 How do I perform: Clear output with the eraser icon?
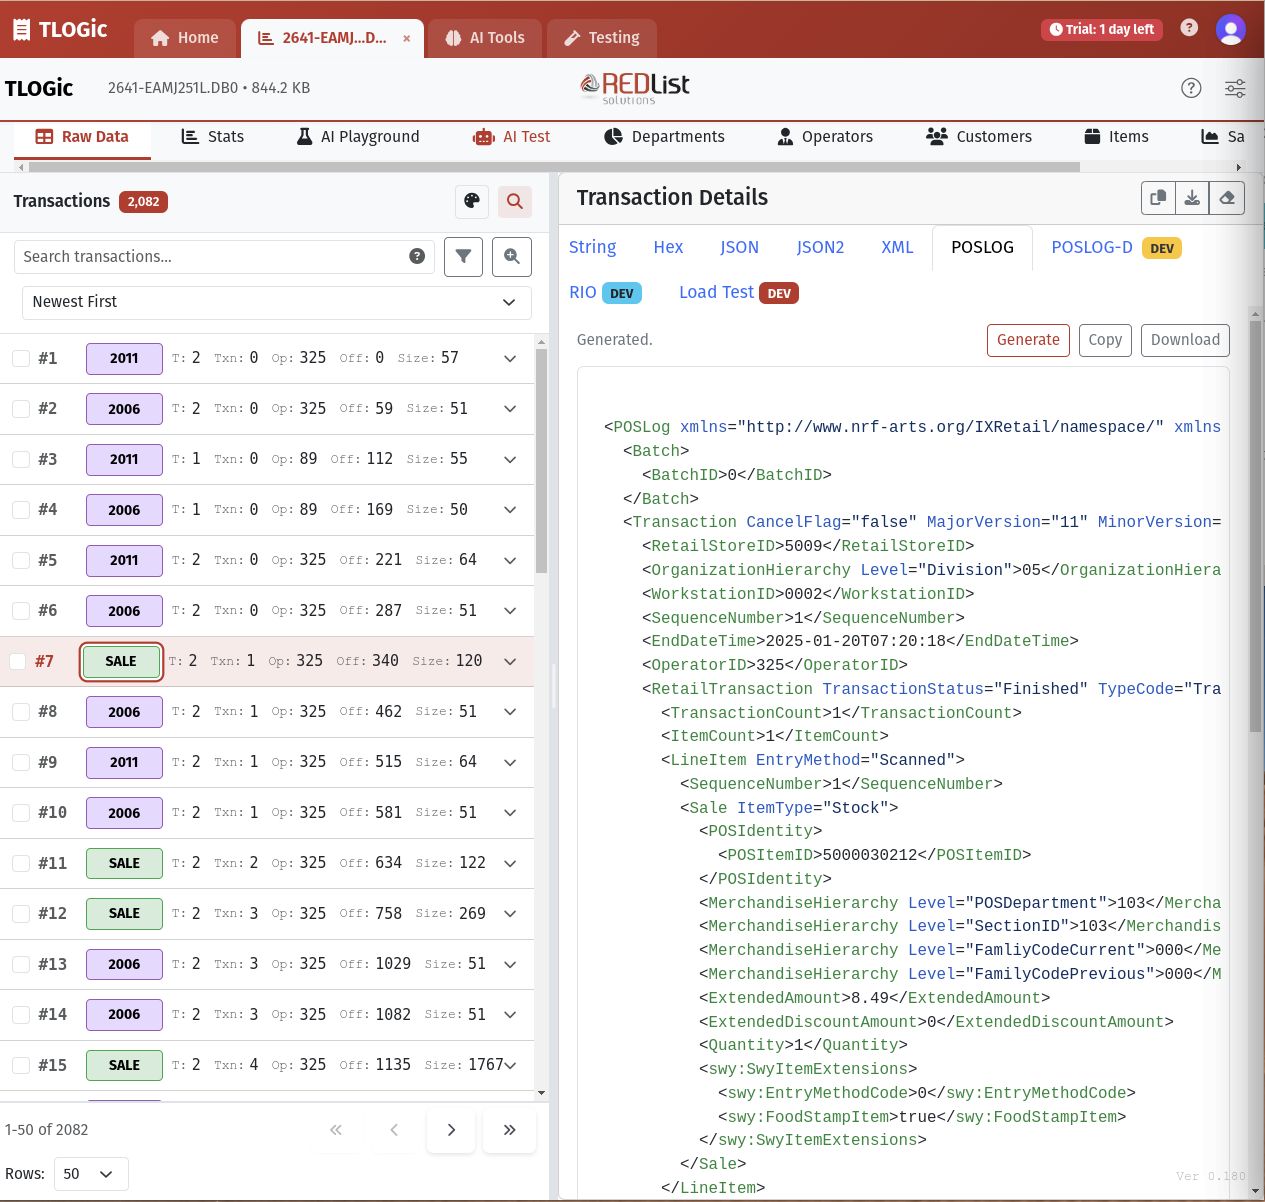(x=1227, y=197)
